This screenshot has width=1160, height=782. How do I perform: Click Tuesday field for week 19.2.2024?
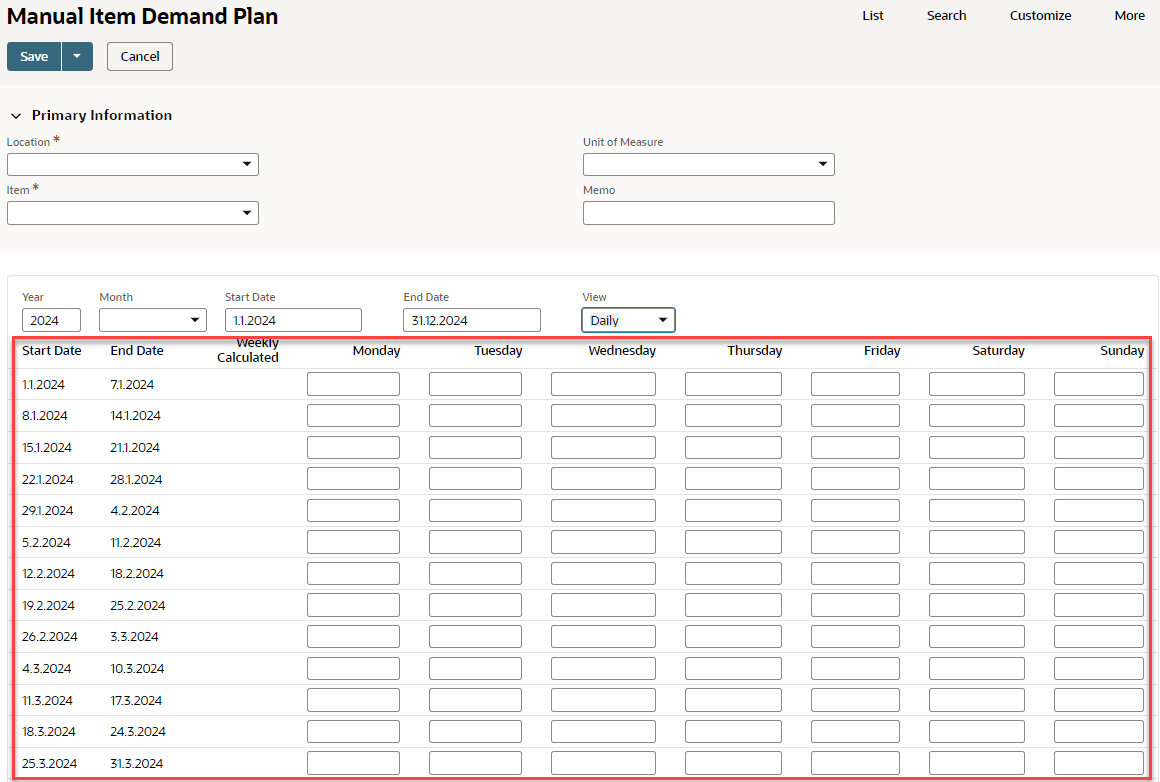click(475, 605)
